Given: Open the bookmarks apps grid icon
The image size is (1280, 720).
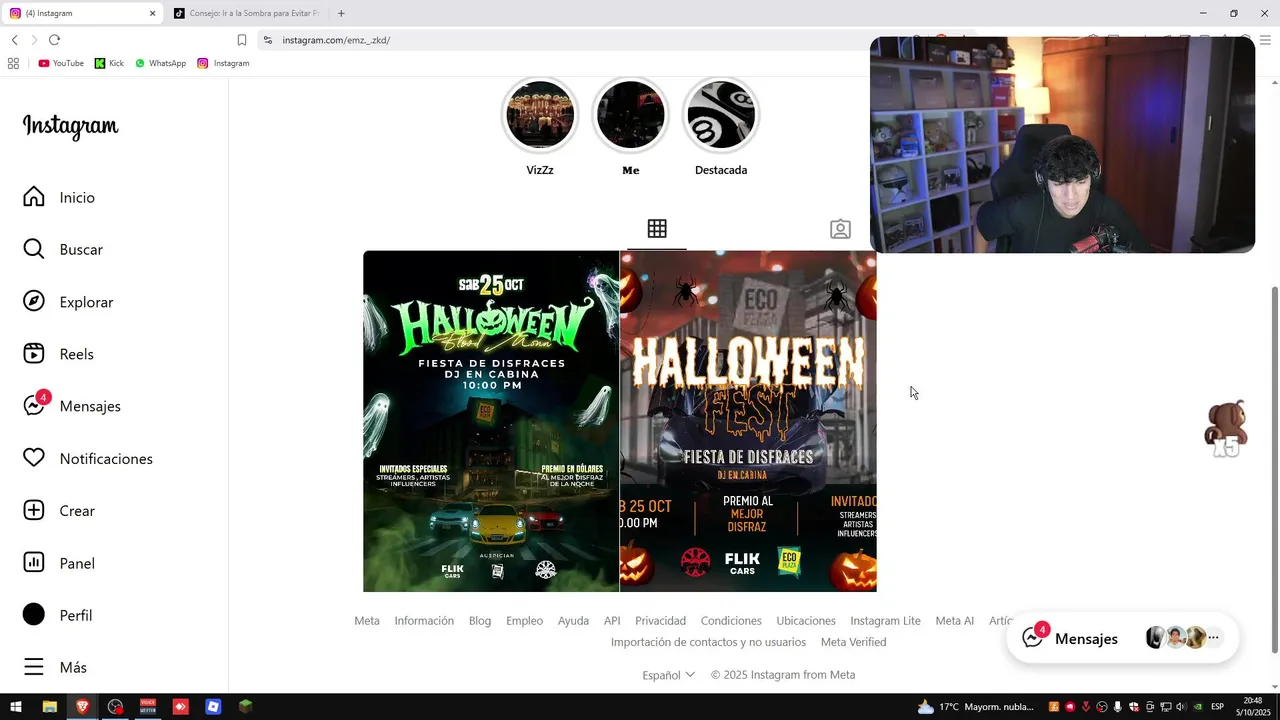Looking at the screenshot, I should (x=13, y=63).
